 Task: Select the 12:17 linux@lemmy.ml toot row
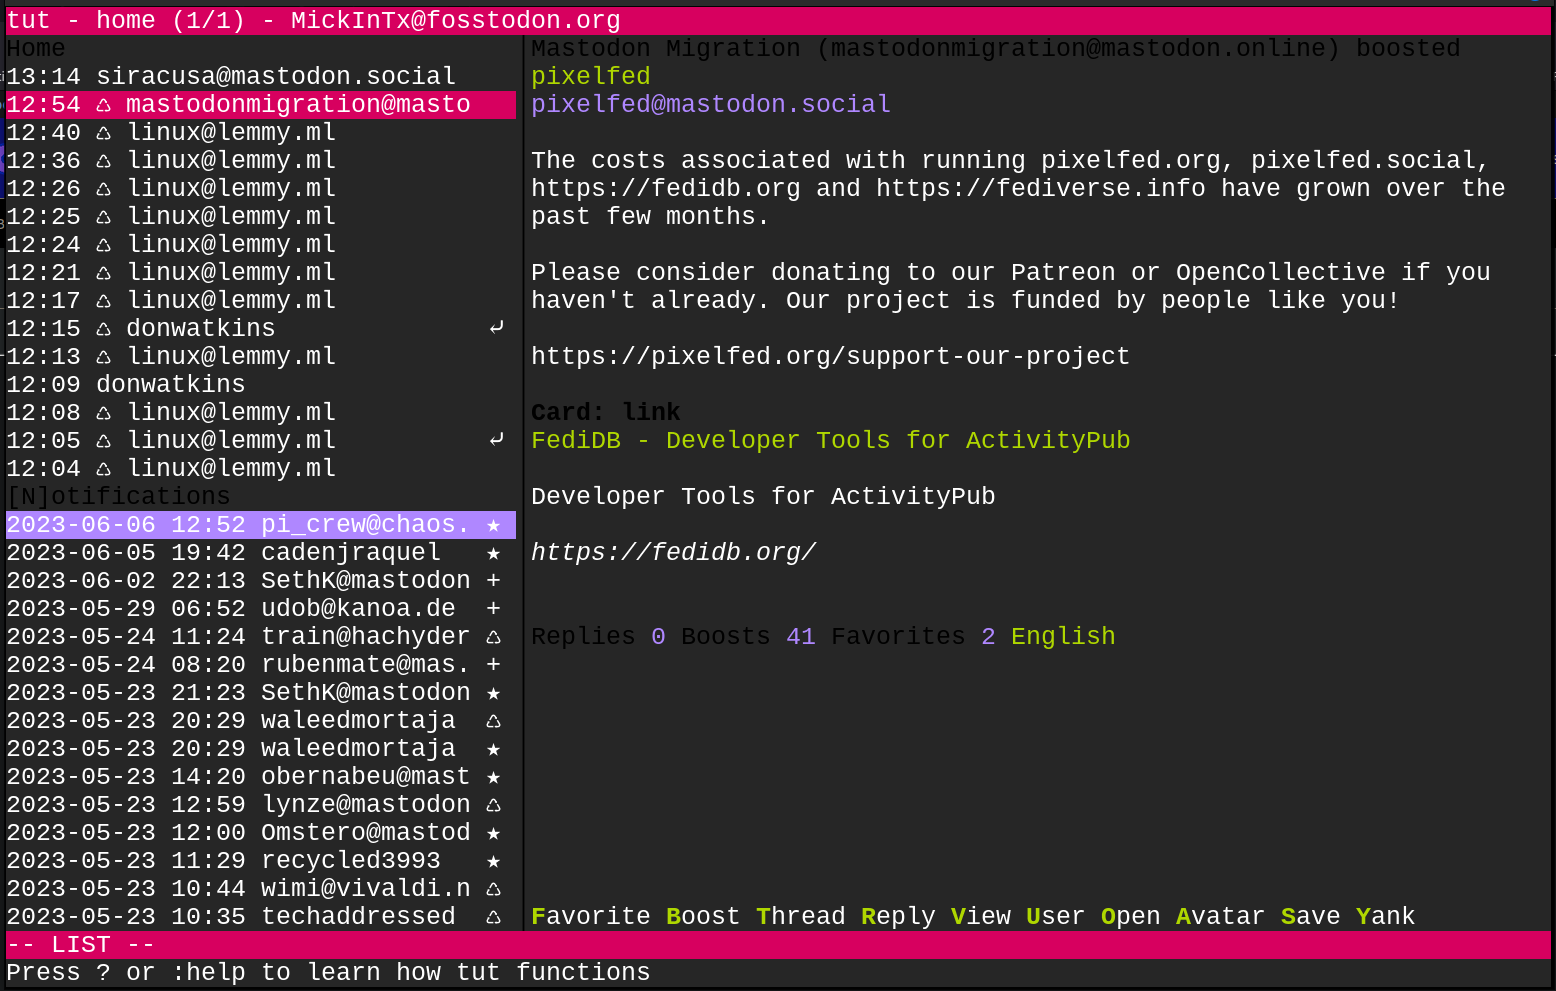click(x=261, y=301)
